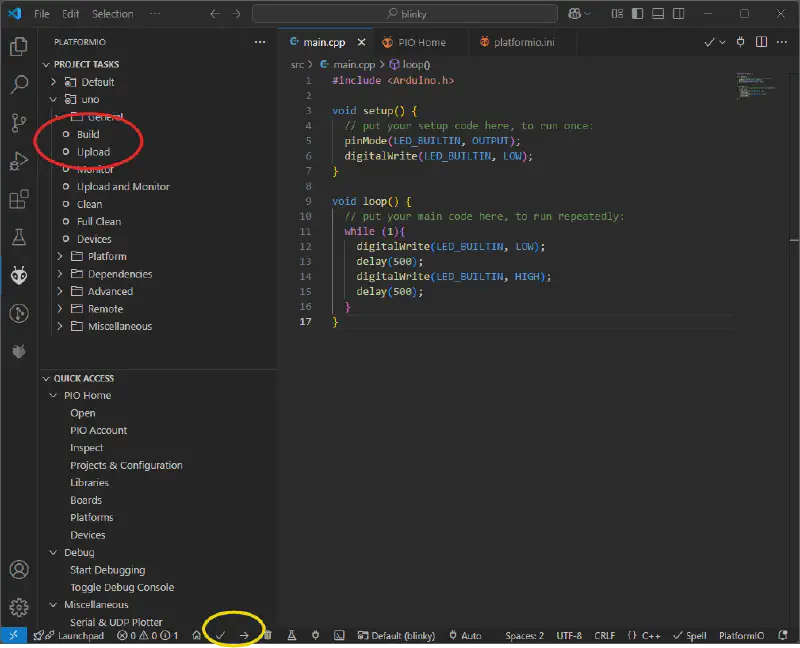Click PlatformIO Build checkmark in status bar
Screen dimensions: 800x648
tap(221, 635)
